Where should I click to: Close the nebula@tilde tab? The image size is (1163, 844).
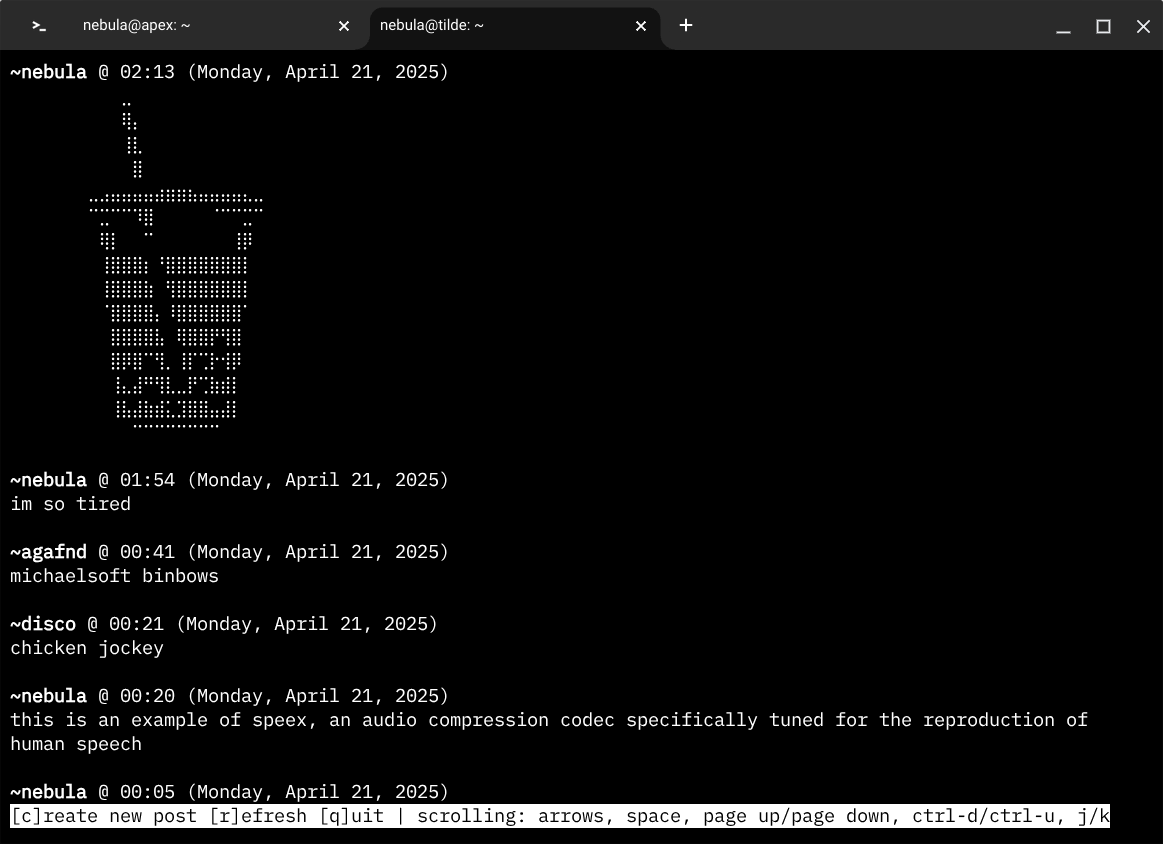coord(641,26)
